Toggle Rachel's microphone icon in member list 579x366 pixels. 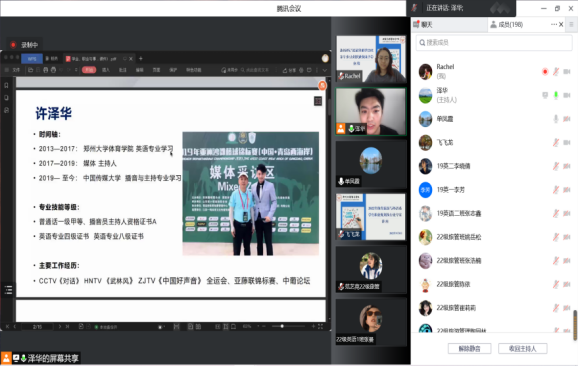(556, 72)
